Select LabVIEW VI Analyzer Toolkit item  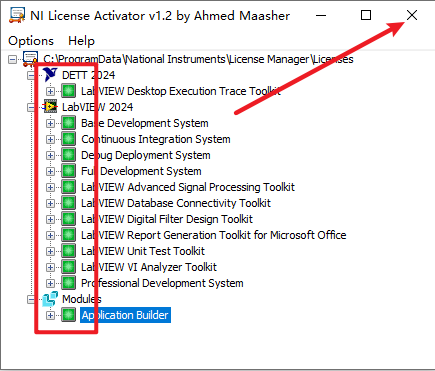pos(149,267)
